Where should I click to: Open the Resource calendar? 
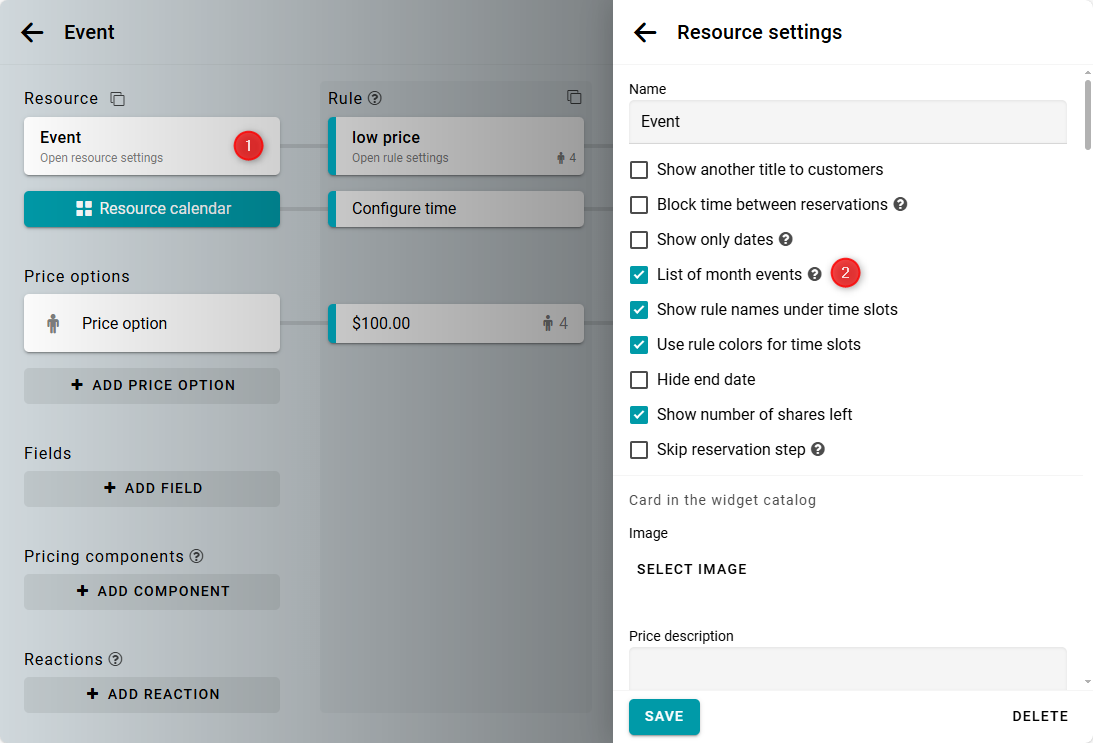[152, 209]
